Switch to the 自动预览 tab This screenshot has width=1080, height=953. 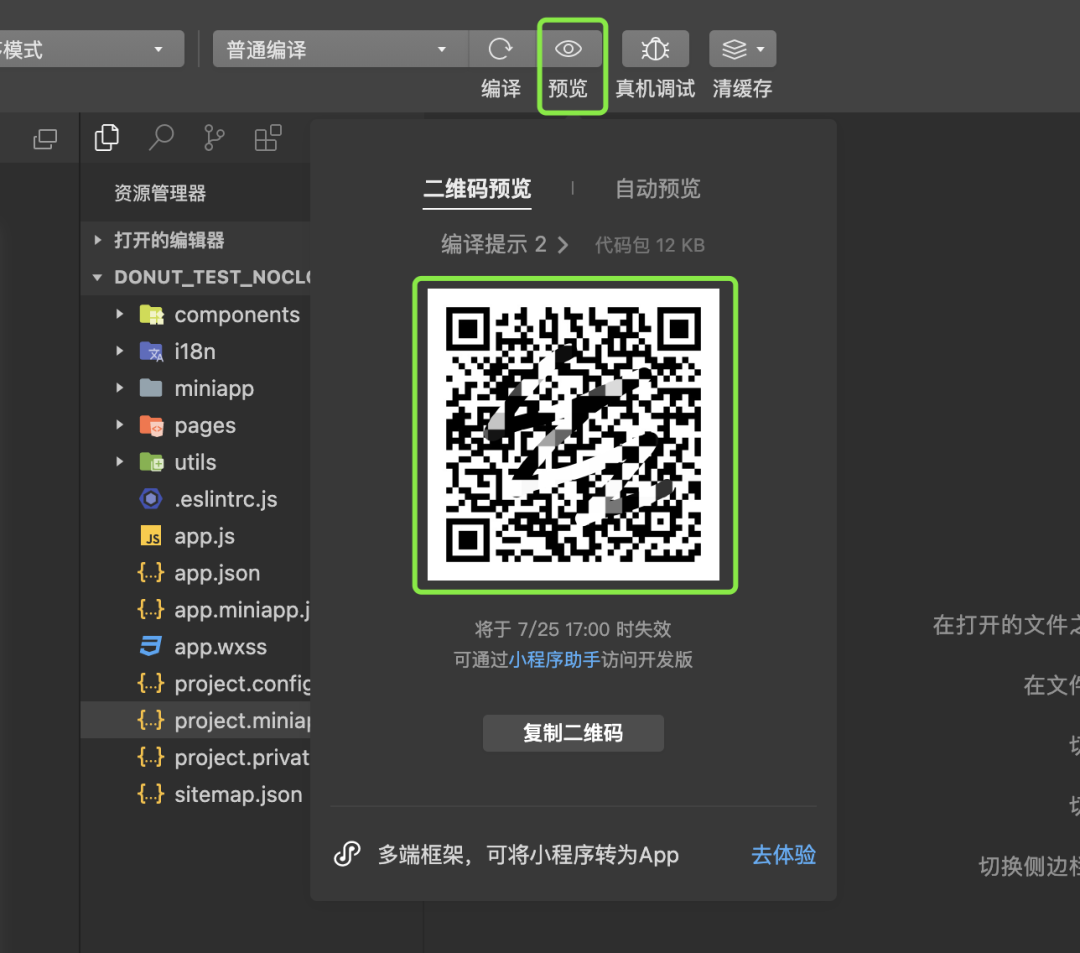pos(658,189)
